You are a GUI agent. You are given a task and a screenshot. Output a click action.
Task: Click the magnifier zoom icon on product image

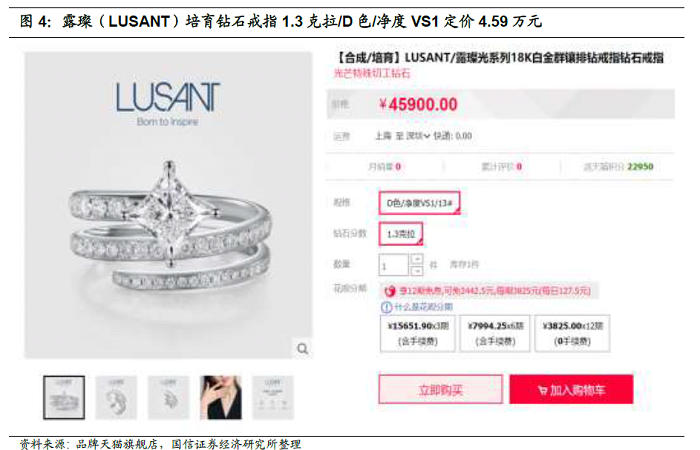tap(302, 349)
